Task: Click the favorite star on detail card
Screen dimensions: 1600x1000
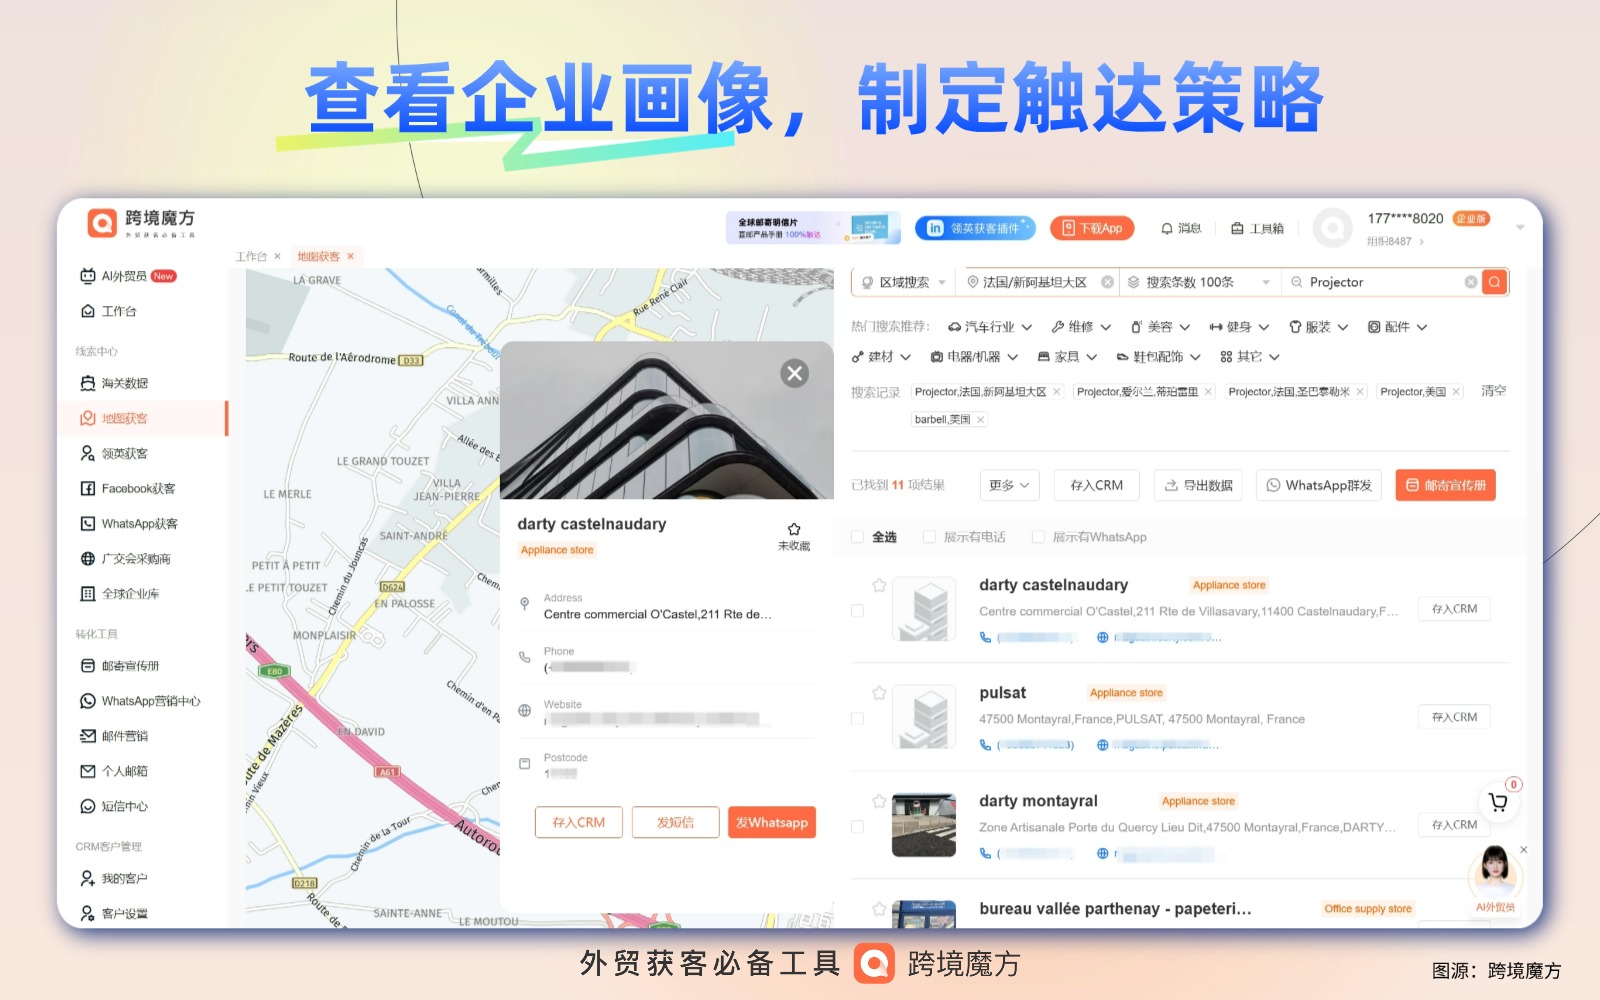Action: click(794, 529)
